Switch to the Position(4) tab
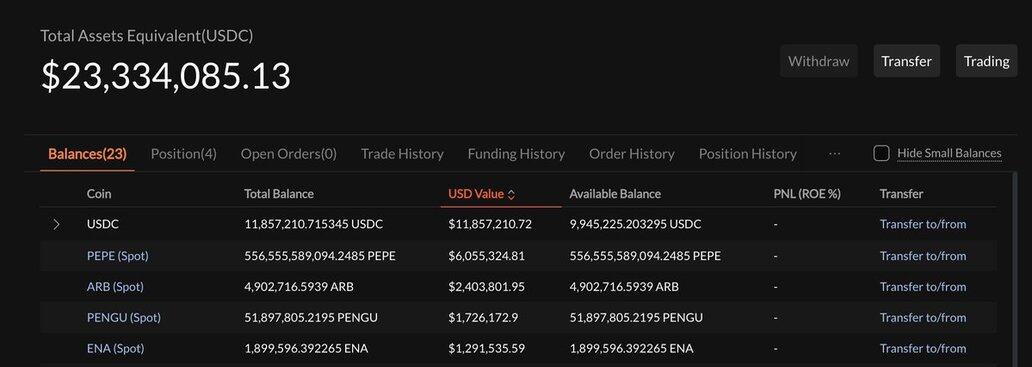The image size is (1032, 367). [184, 154]
